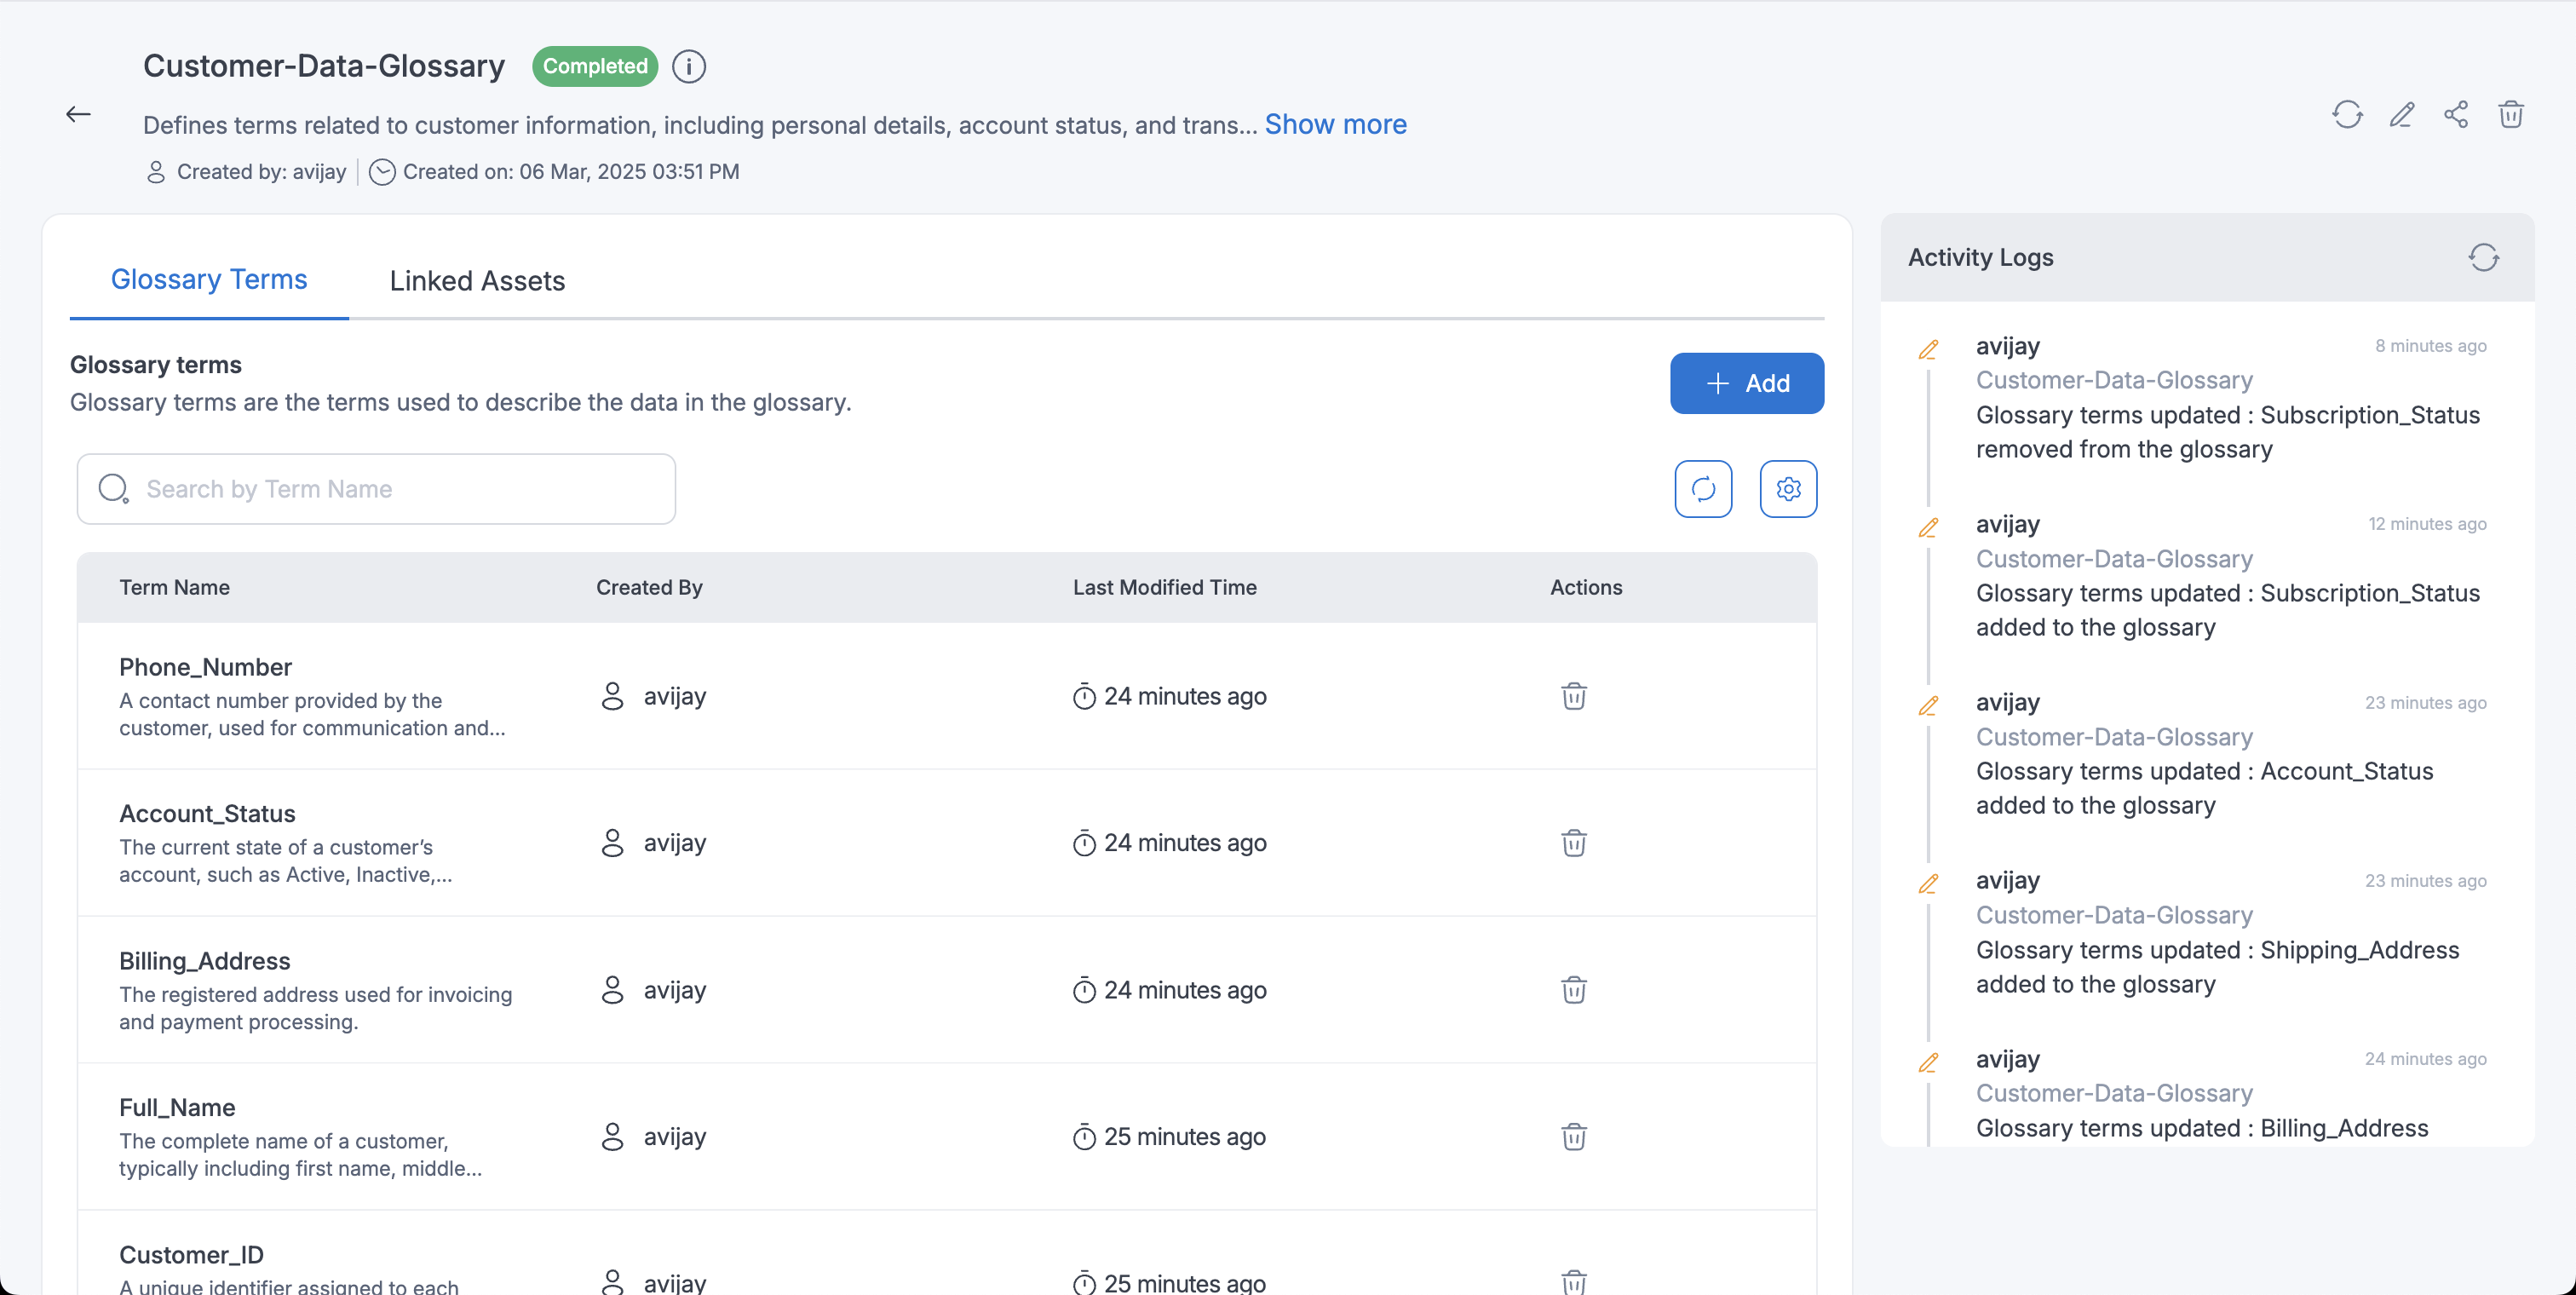Click the '8 minutes ago' log timestamp
Image resolution: width=2576 pixels, height=1295 pixels.
pos(2430,346)
